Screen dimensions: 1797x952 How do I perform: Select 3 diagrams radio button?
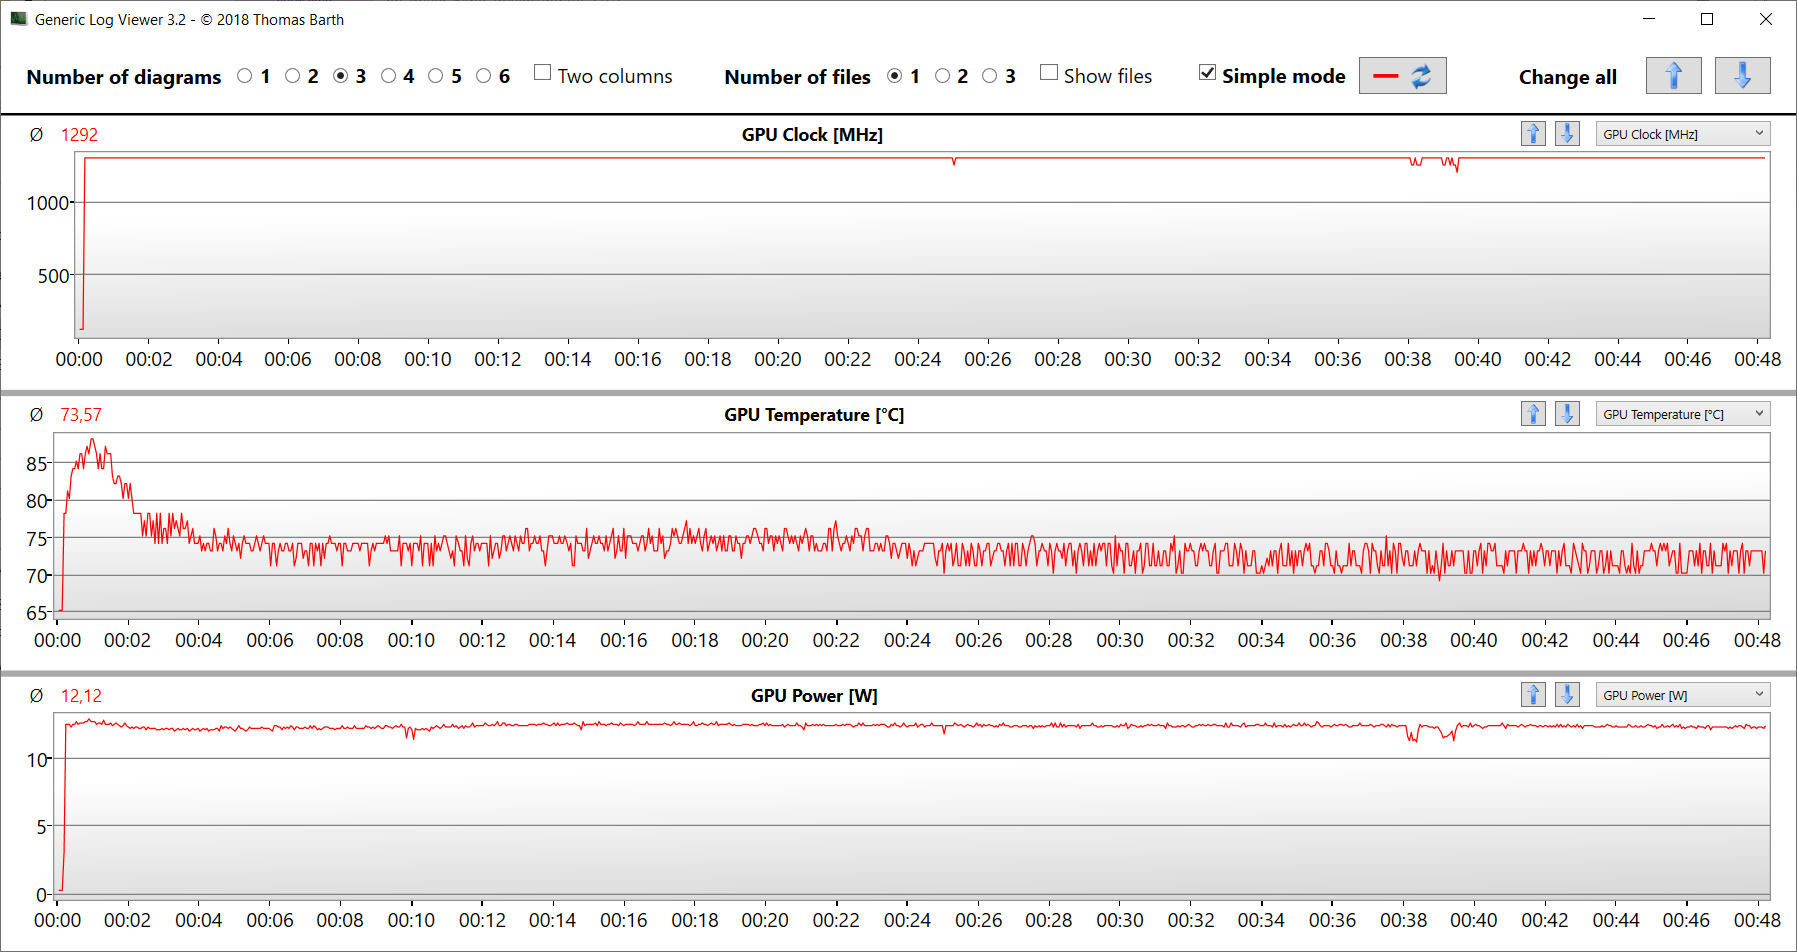[x=341, y=76]
